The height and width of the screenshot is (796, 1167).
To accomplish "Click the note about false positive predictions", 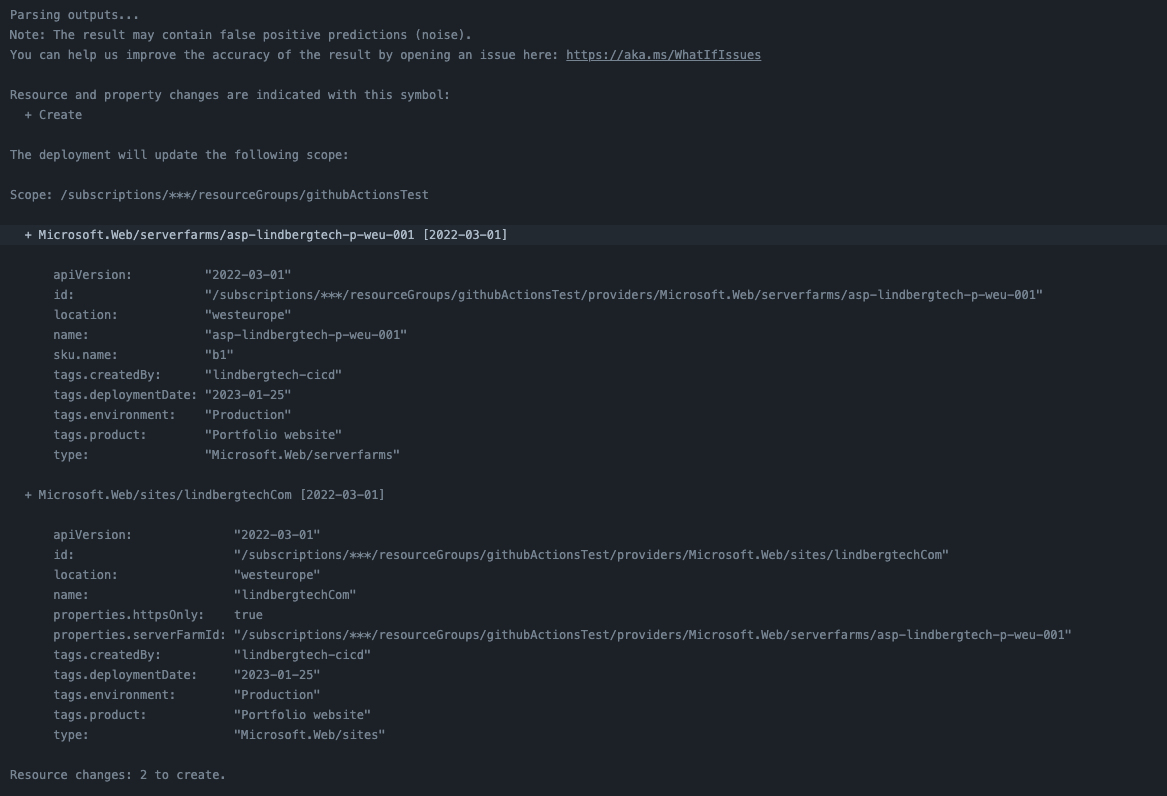I will pyautogui.click(x=240, y=35).
